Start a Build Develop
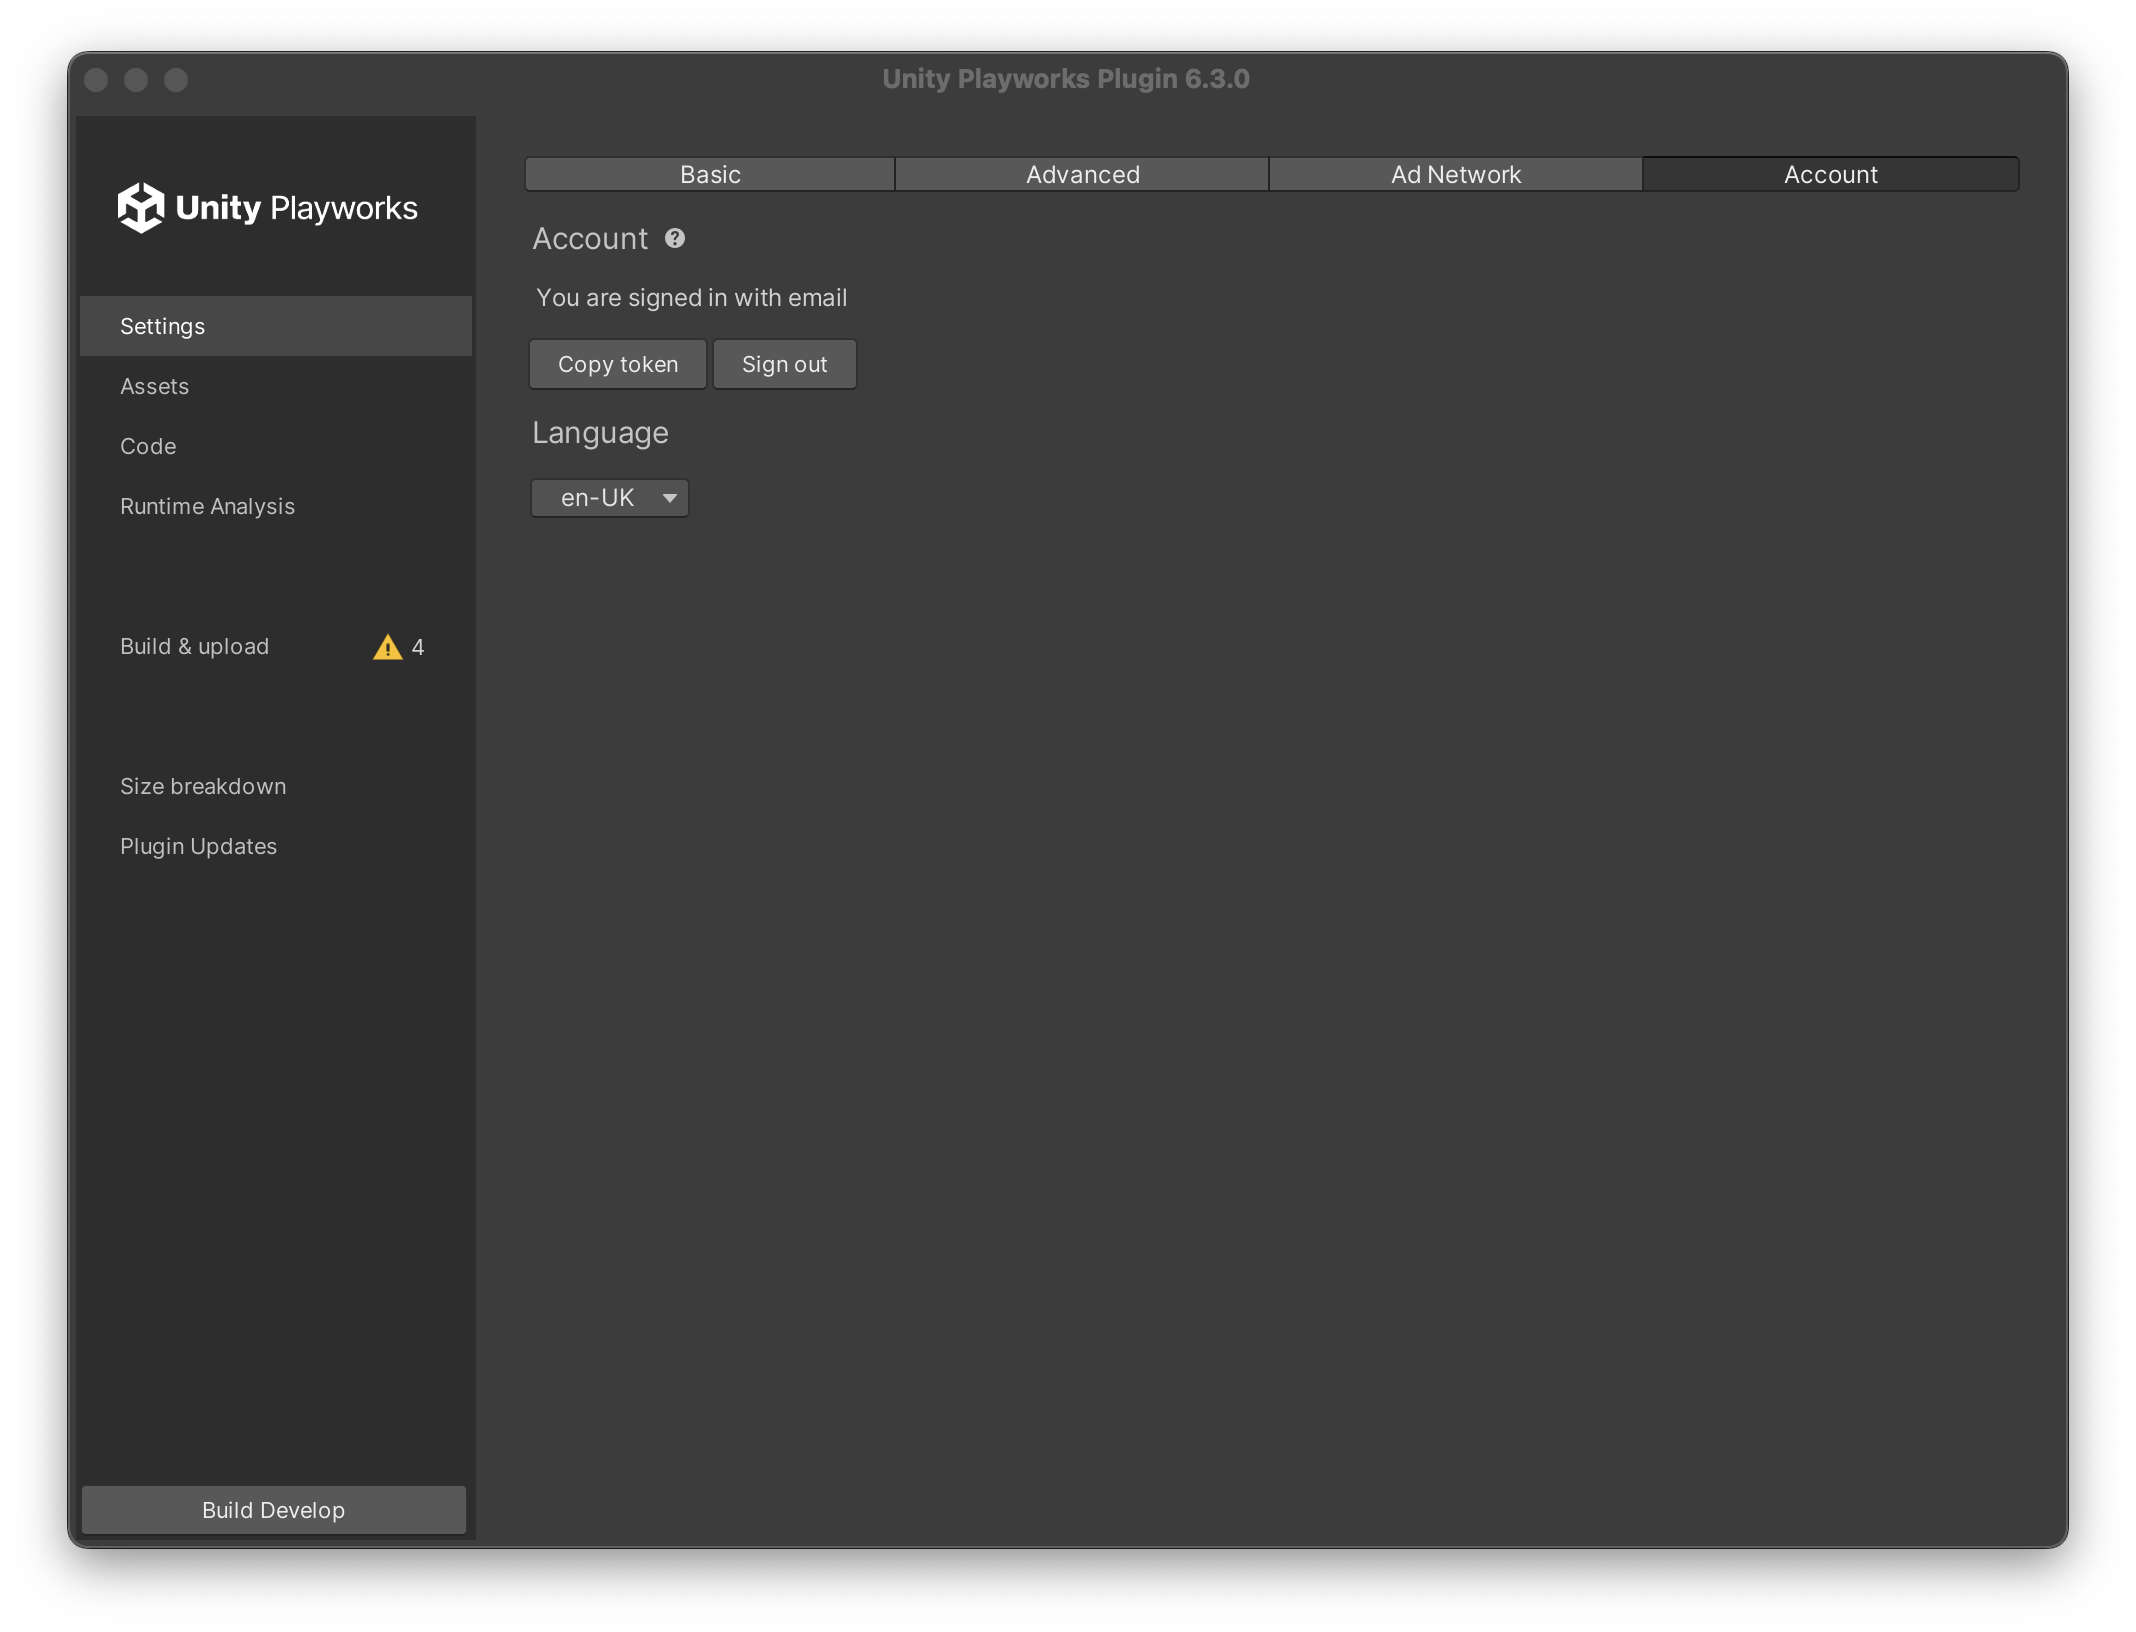 point(274,1510)
